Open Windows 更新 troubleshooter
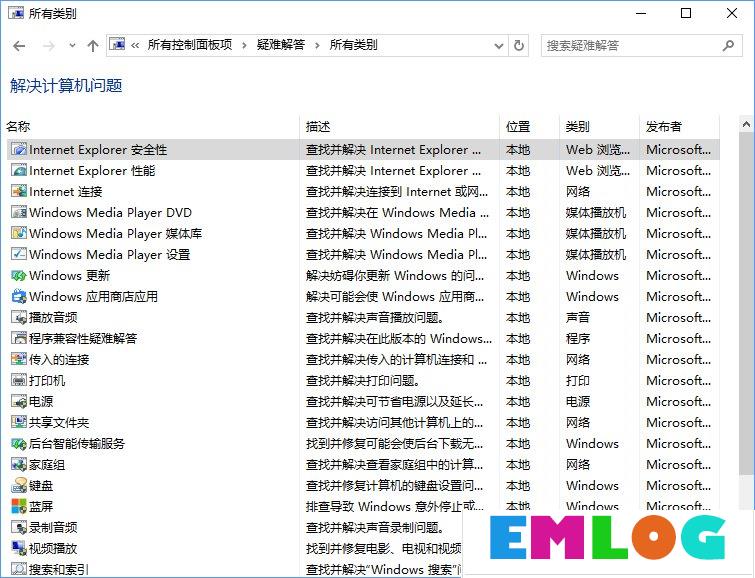The image size is (755, 578). (69, 276)
